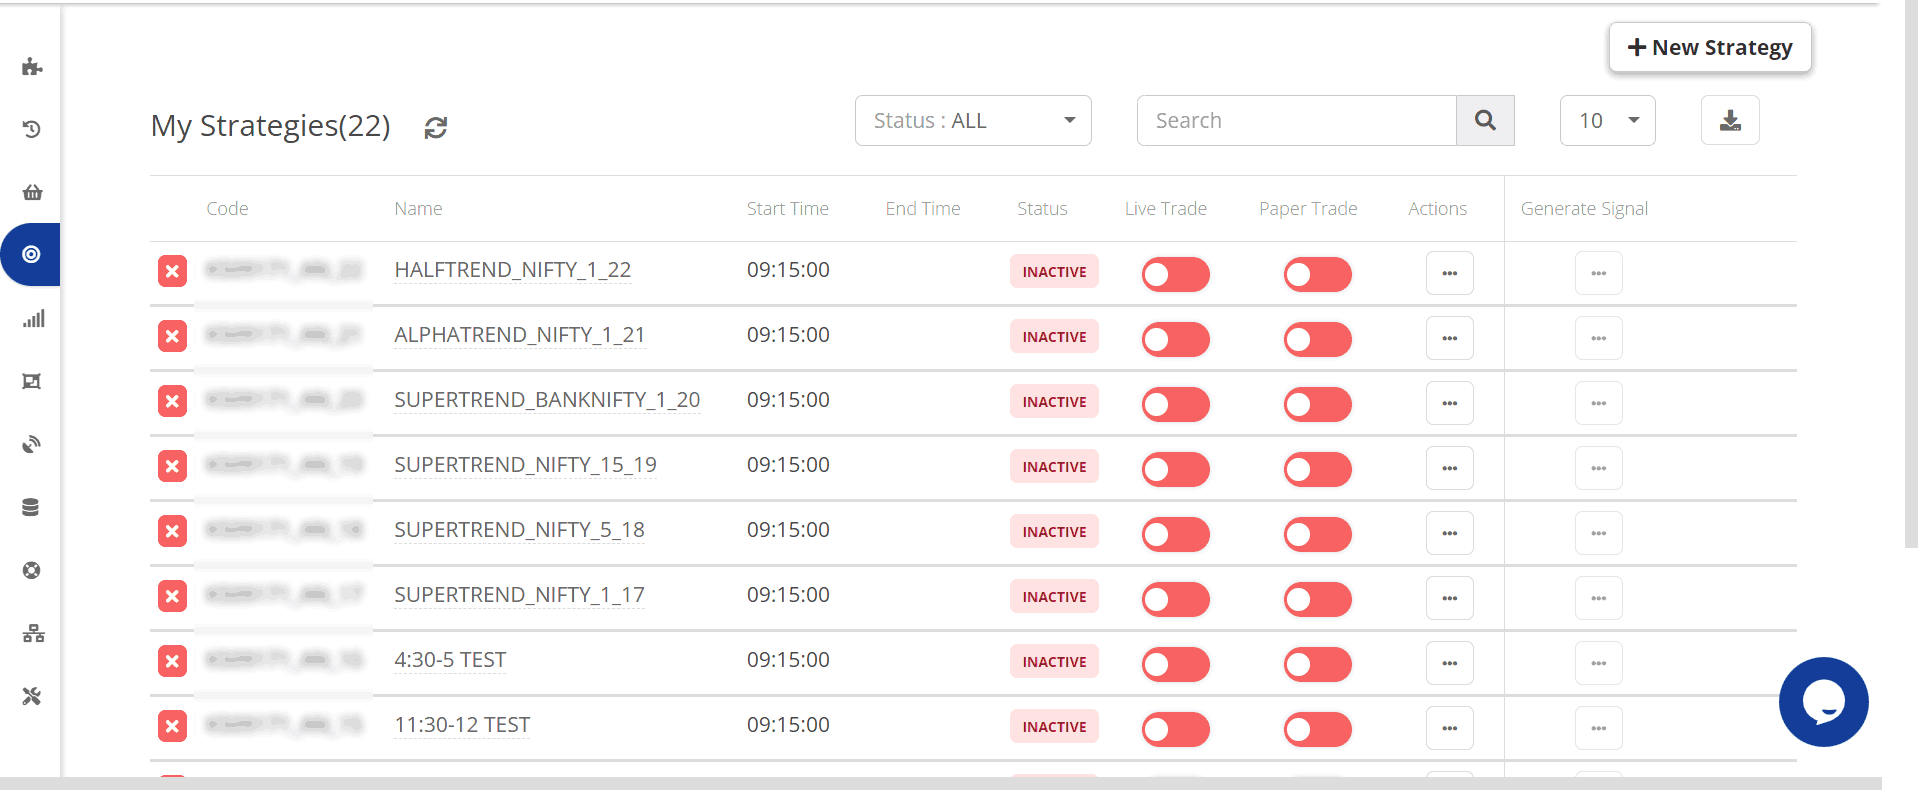Screen dimensions: 1918x790
Task: Switch on Live Trade for 4:30-5 TEST
Action: [x=1175, y=664]
